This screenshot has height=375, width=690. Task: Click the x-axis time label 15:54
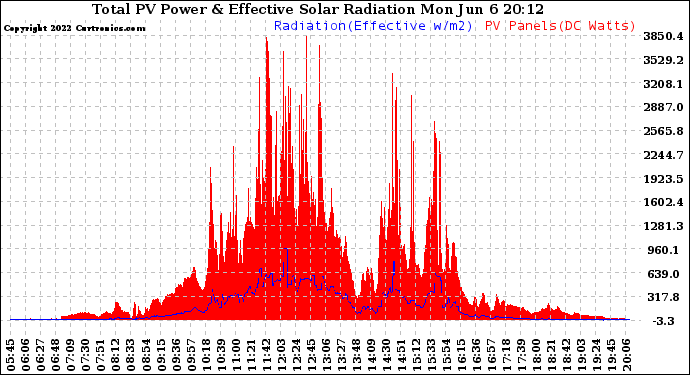(x=446, y=355)
